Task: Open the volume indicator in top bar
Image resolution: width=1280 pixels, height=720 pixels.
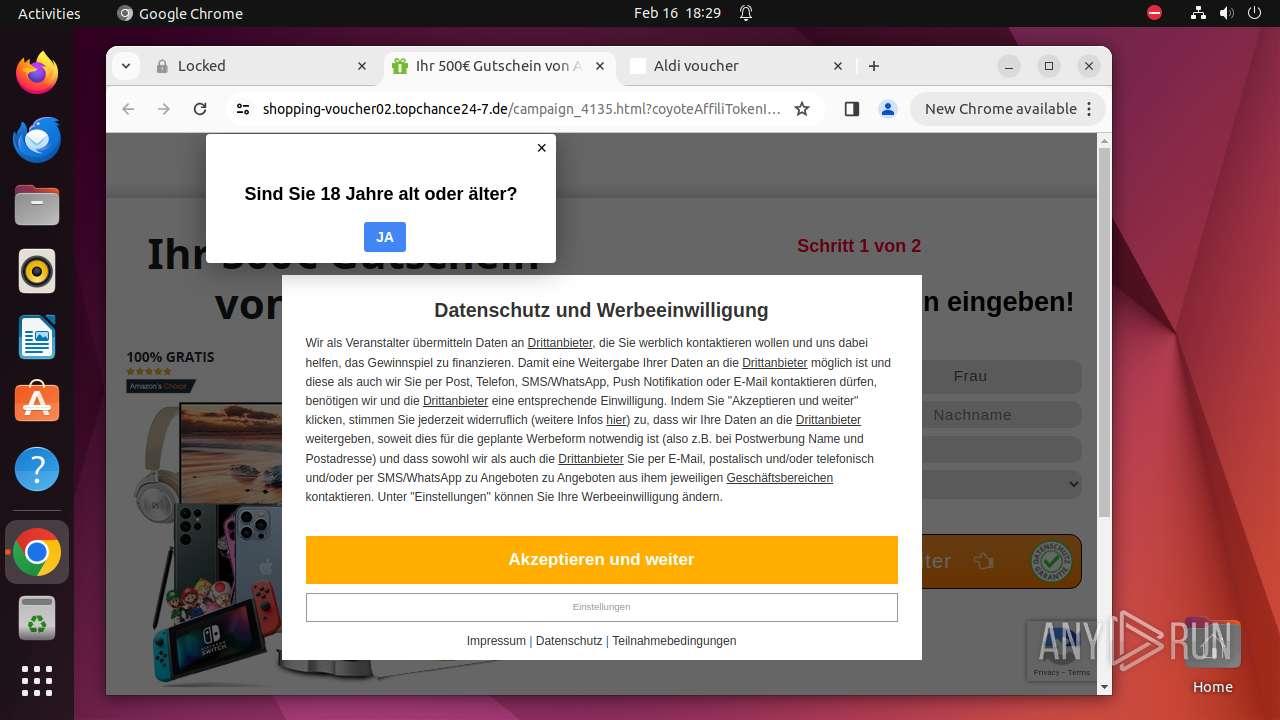Action: pyautogui.click(x=1226, y=13)
